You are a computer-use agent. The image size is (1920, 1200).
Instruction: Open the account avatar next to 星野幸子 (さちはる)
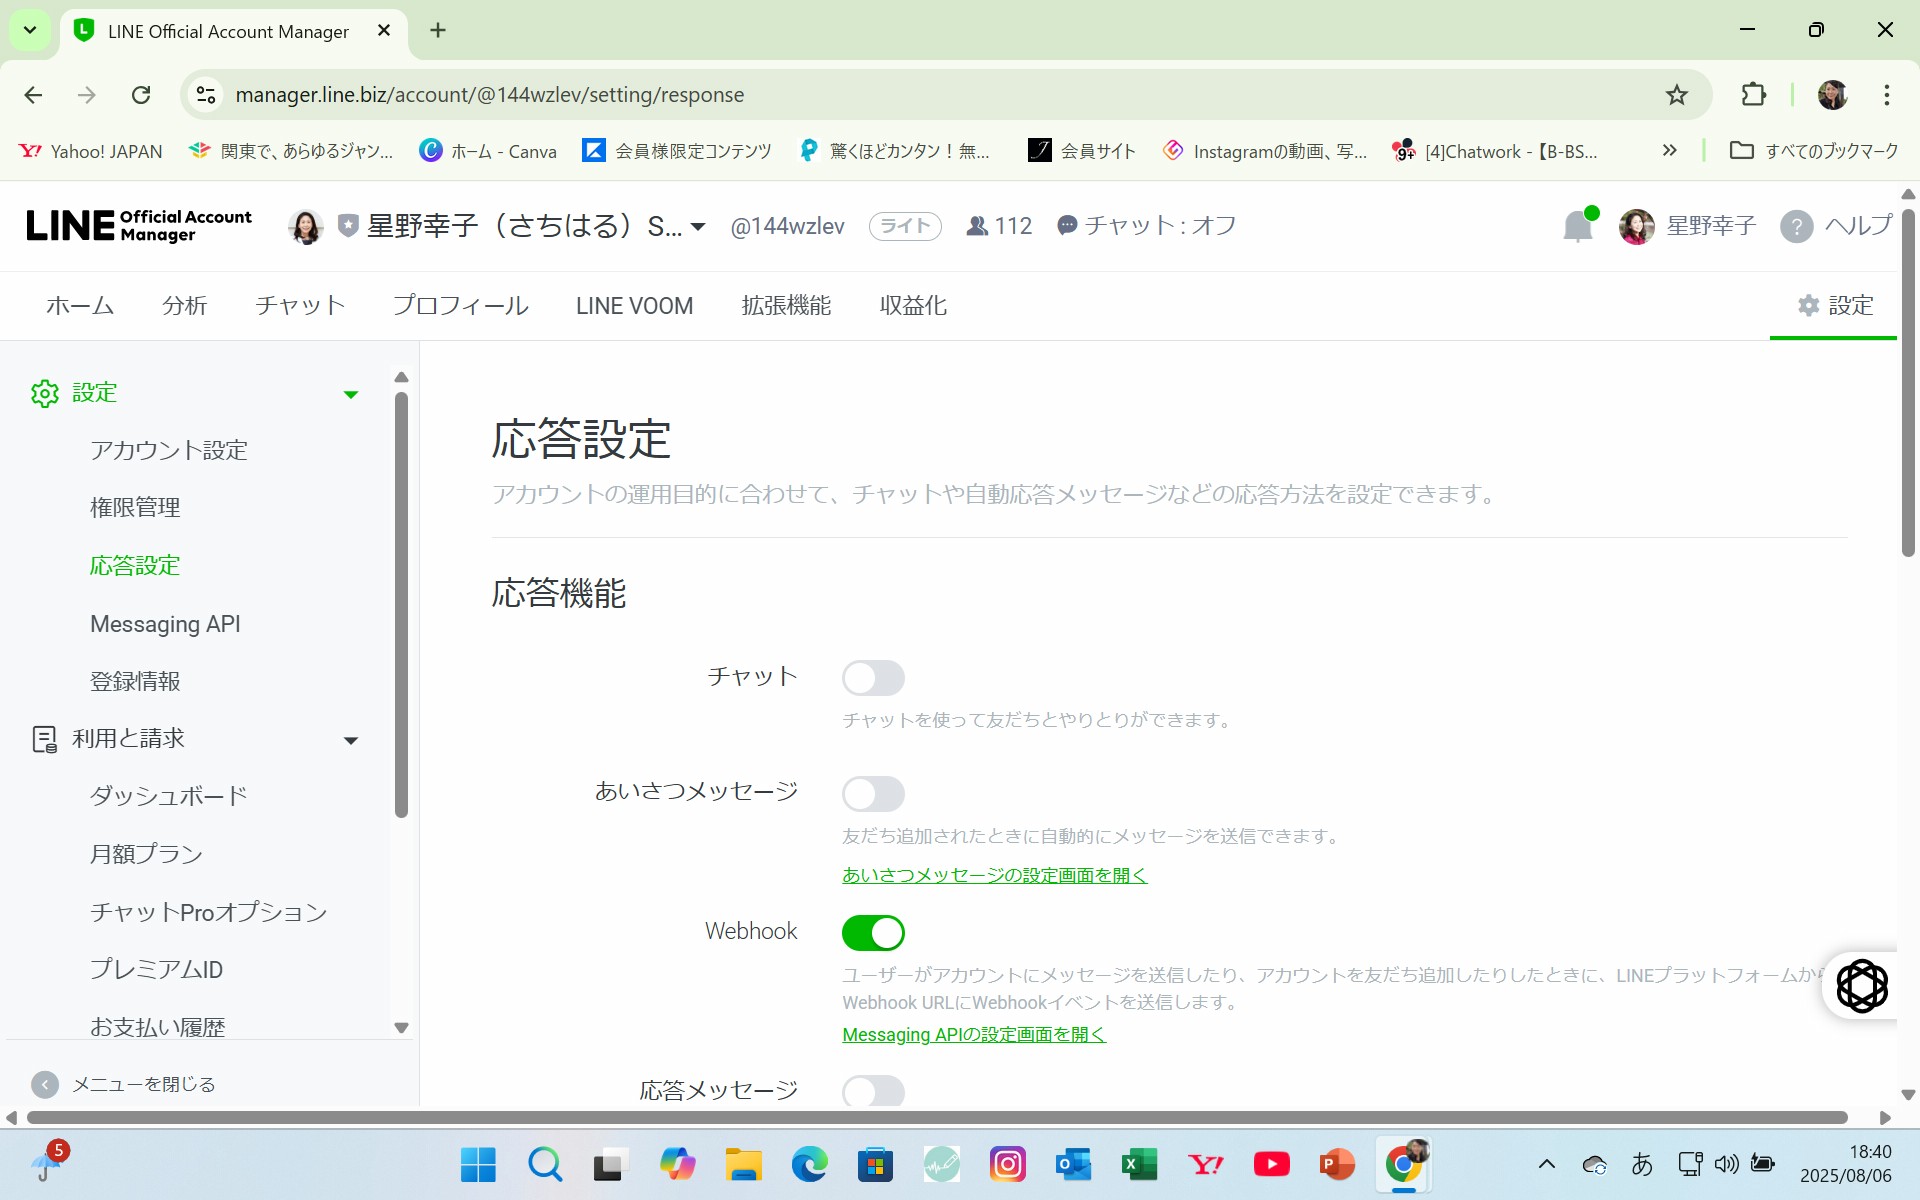coord(306,227)
